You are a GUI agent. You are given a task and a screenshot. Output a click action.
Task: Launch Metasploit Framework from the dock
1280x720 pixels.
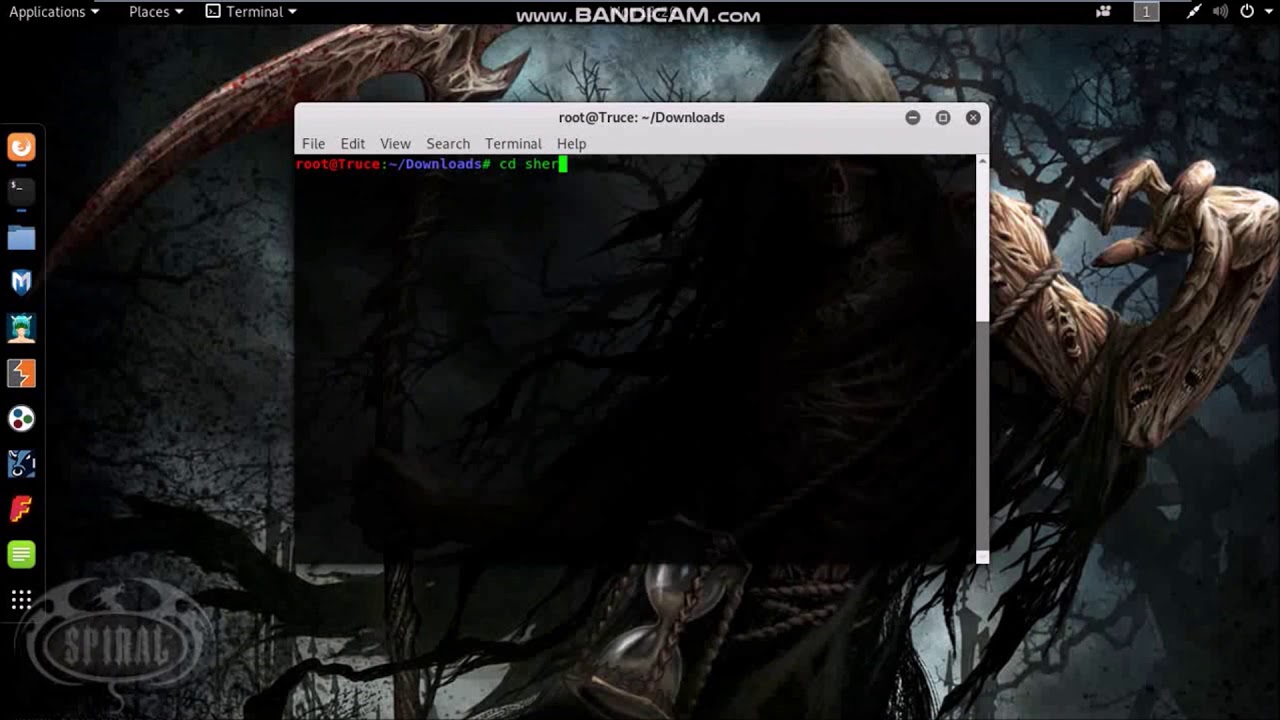coord(21,283)
